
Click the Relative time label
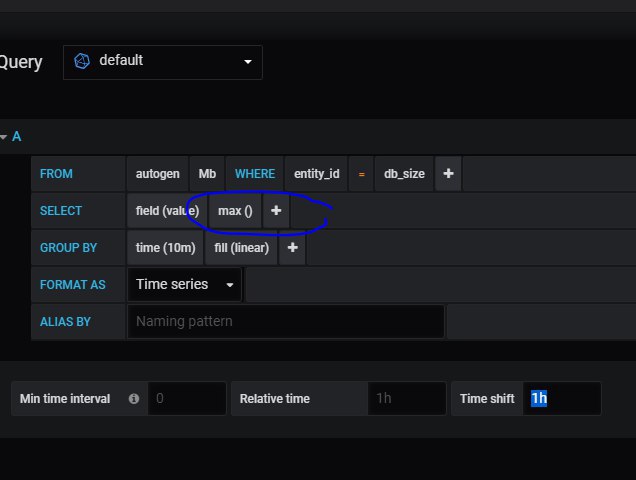pyautogui.click(x=275, y=398)
